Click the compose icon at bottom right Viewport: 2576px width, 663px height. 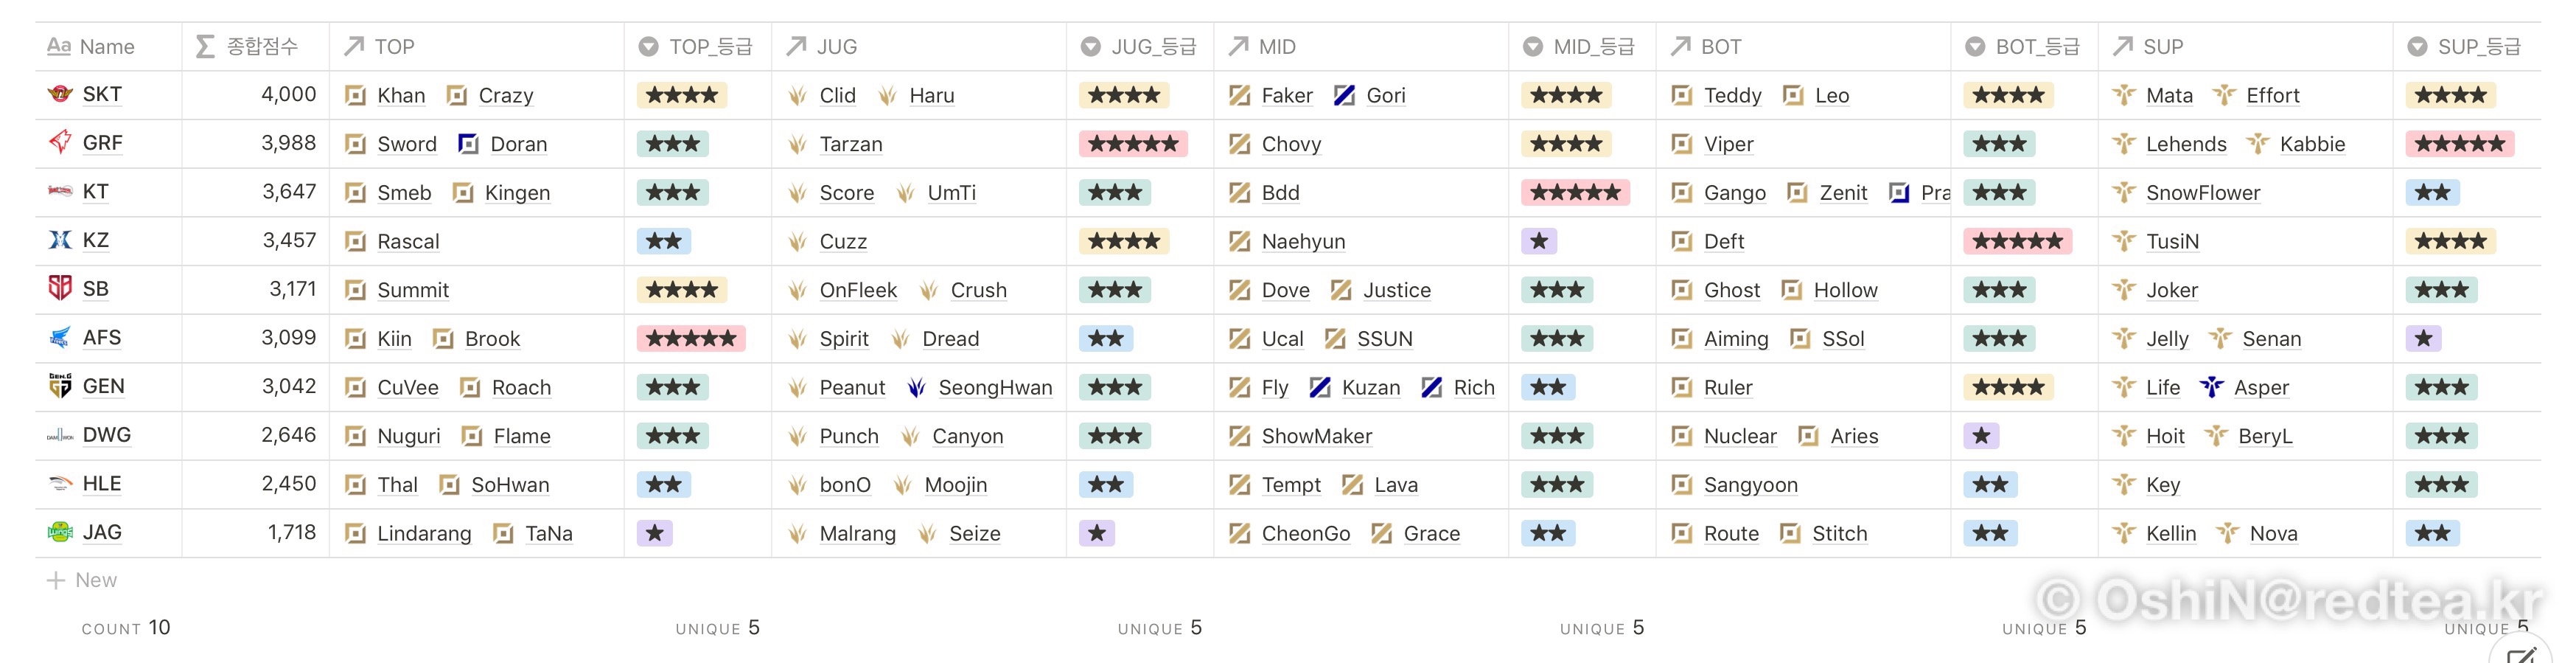[x=2521, y=653]
